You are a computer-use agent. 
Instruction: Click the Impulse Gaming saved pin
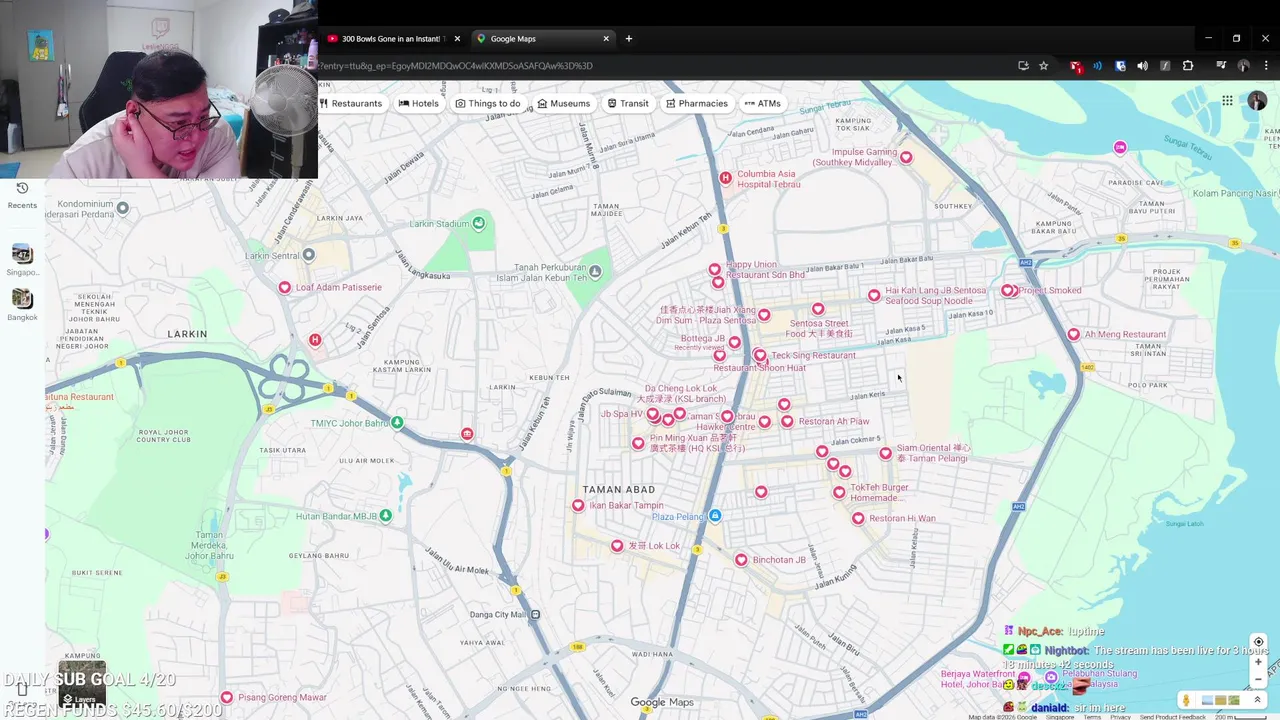click(906, 157)
